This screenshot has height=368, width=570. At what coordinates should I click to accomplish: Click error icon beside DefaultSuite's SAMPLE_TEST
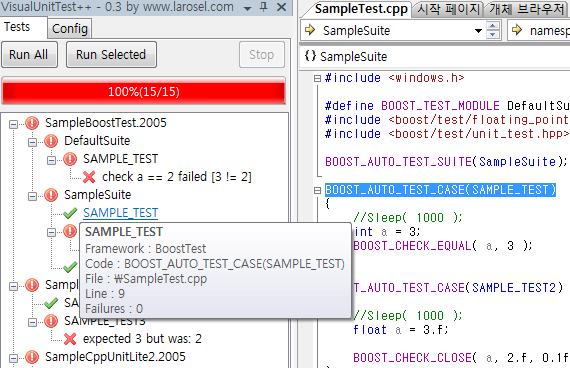click(x=70, y=159)
